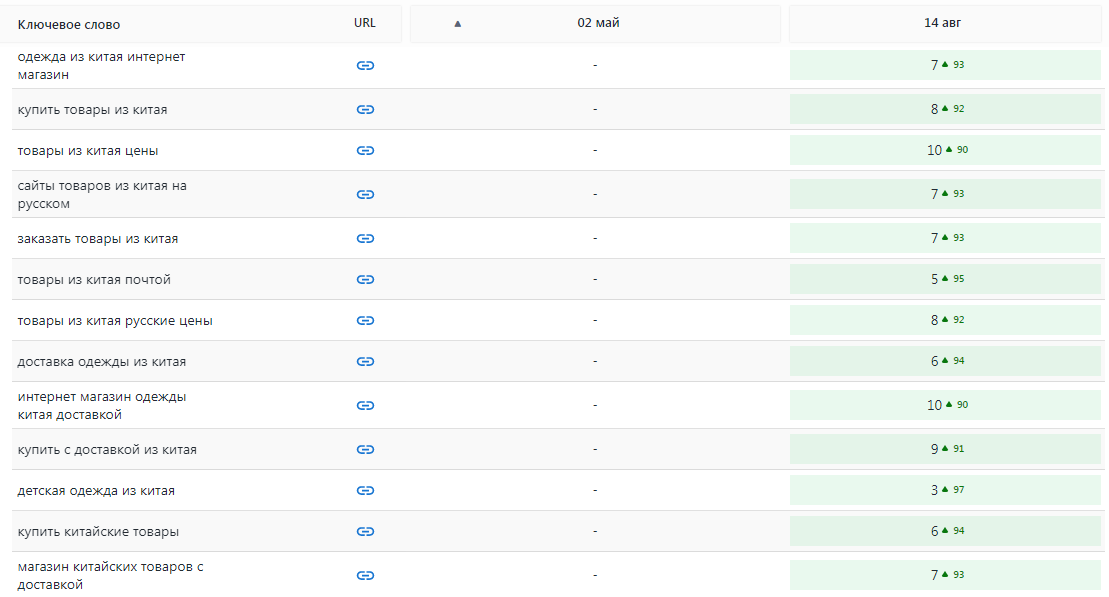Click keyword 'сайты товаров из китая на русском'
The height and width of the screenshot is (597, 1109).
(x=102, y=195)
